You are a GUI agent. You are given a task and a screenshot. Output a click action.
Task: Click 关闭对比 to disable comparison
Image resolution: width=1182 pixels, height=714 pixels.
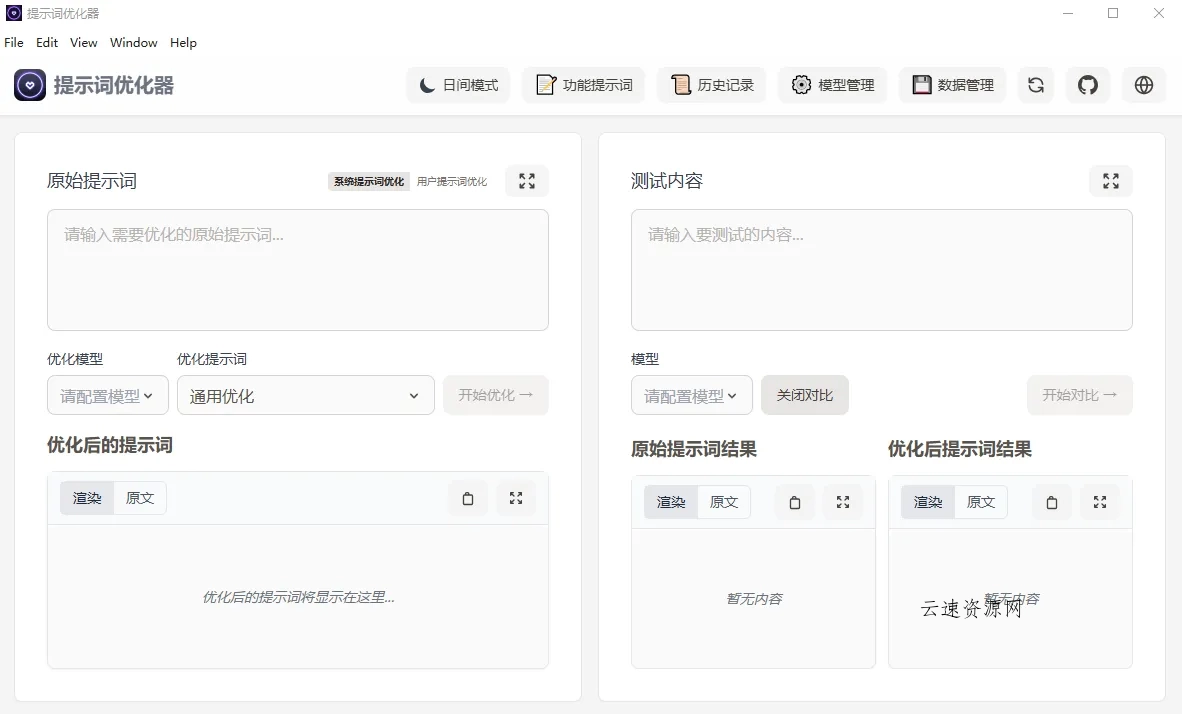[x=805, y=395]
